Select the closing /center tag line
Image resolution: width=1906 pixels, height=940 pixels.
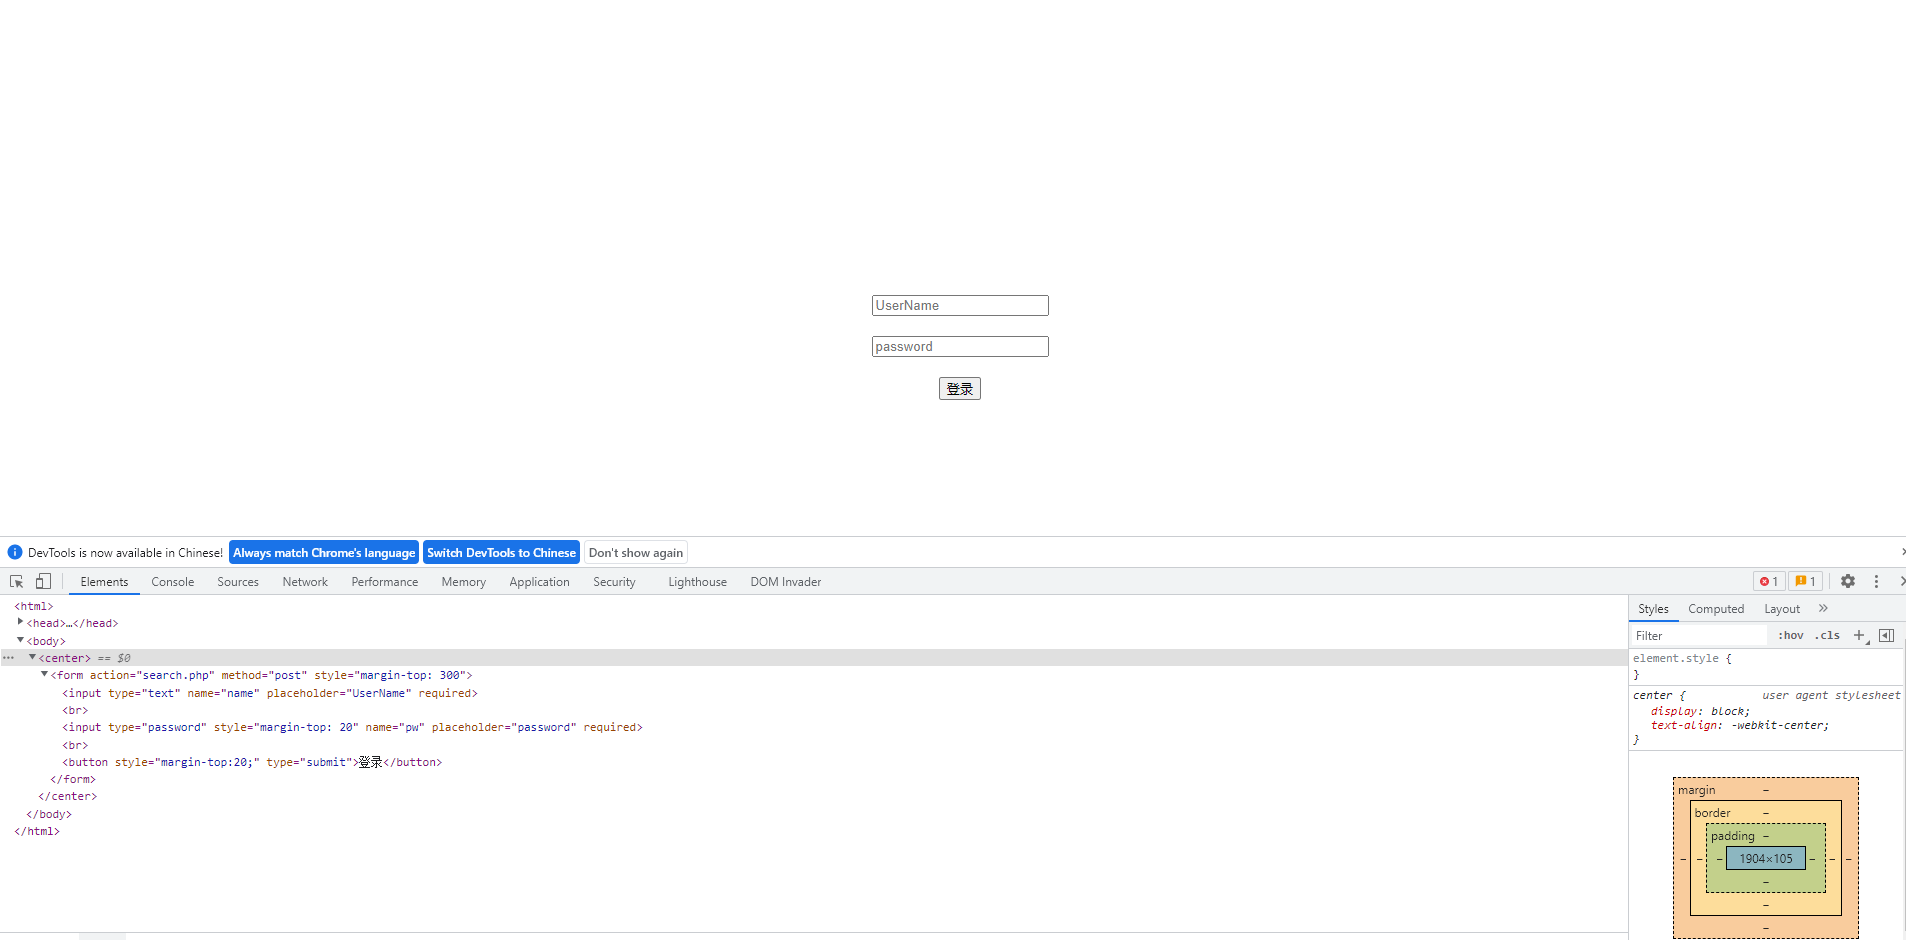click(x=68, y=796)
